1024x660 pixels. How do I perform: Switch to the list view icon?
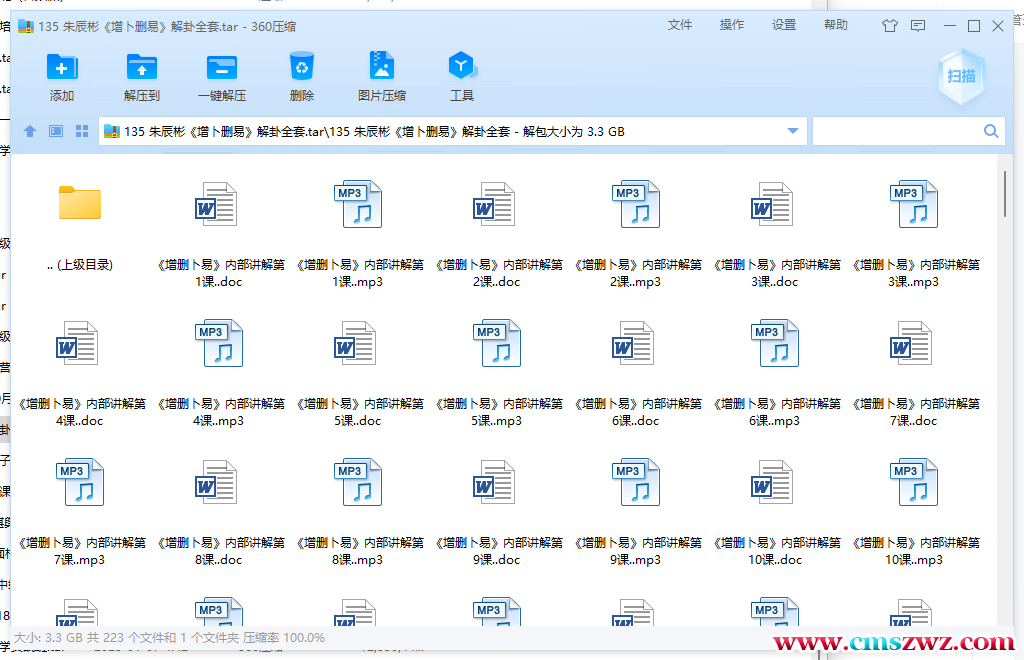click(x=56, y=131)
